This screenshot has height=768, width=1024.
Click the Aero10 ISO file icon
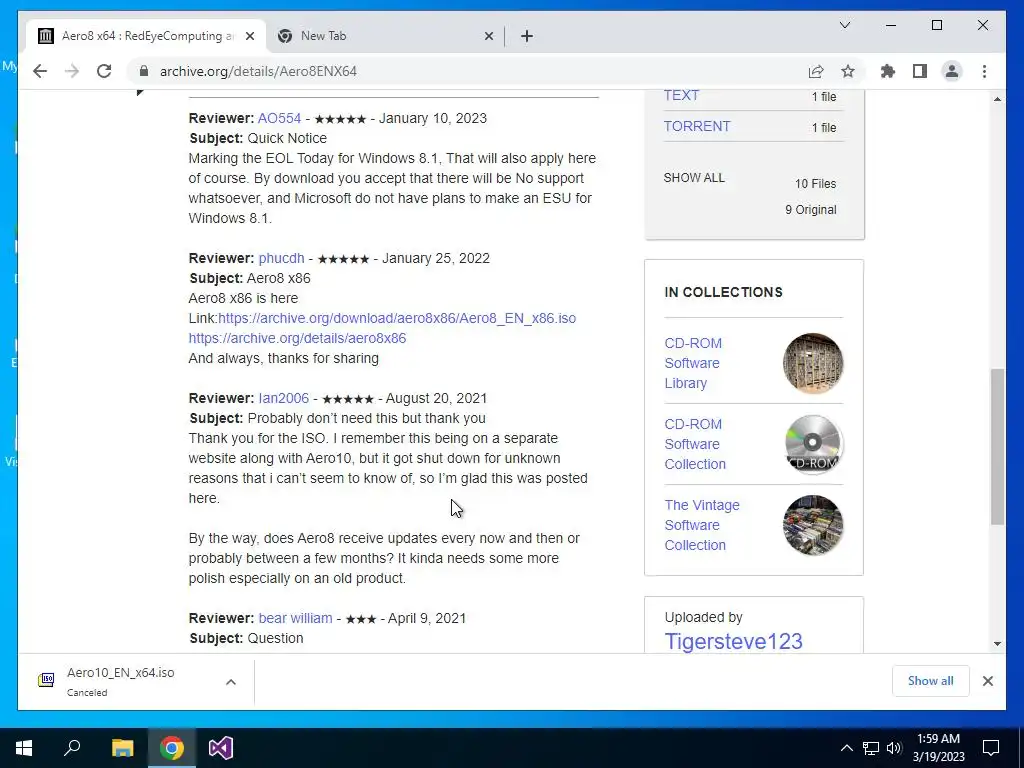(46, 680)
